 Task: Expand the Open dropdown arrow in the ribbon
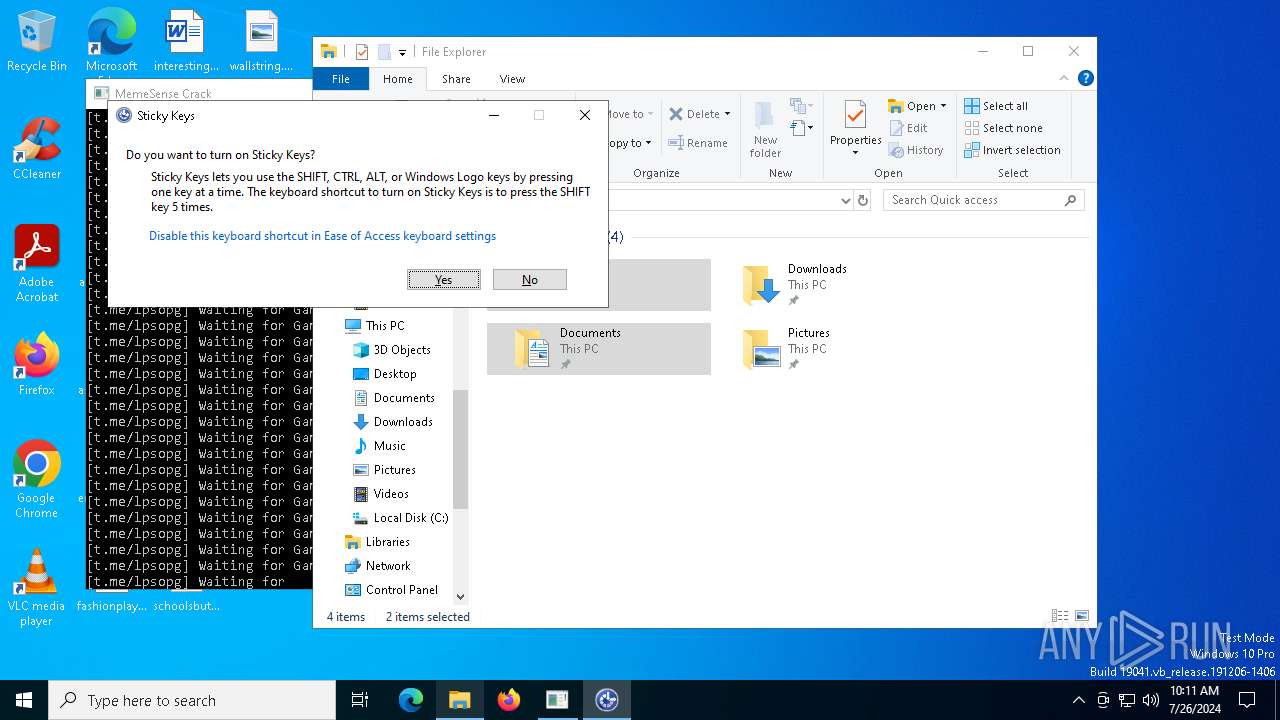(x=943, y=106)
